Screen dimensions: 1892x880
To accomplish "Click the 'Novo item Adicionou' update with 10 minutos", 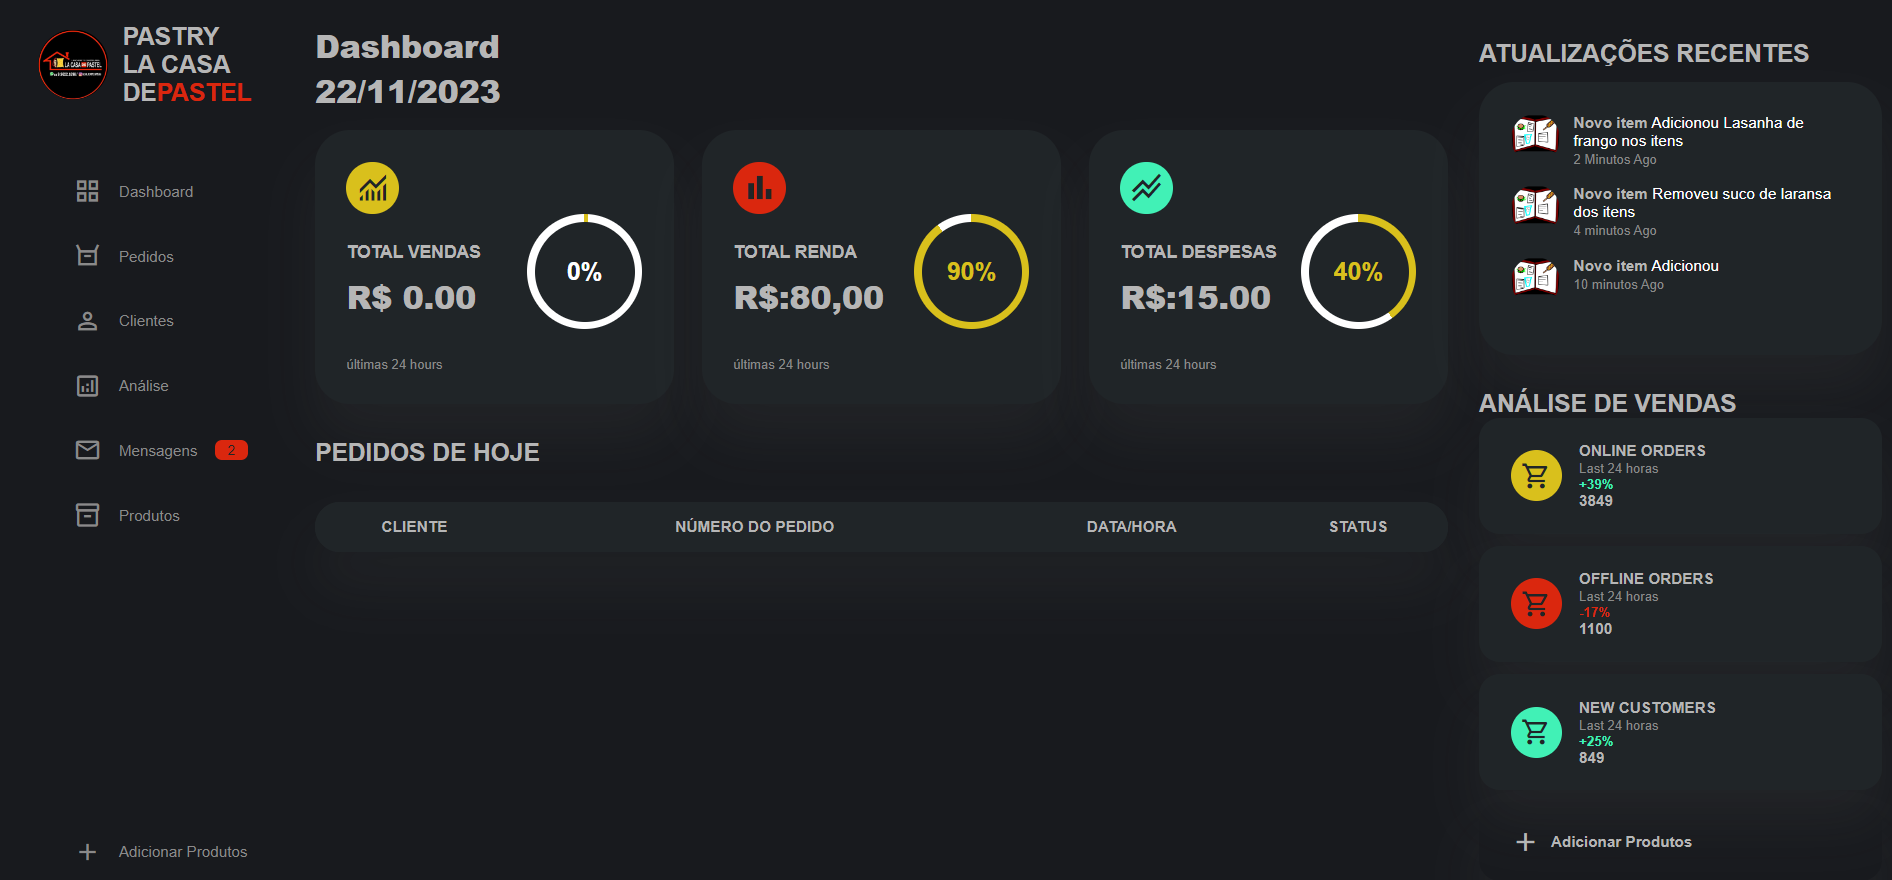I will 1646,266.
